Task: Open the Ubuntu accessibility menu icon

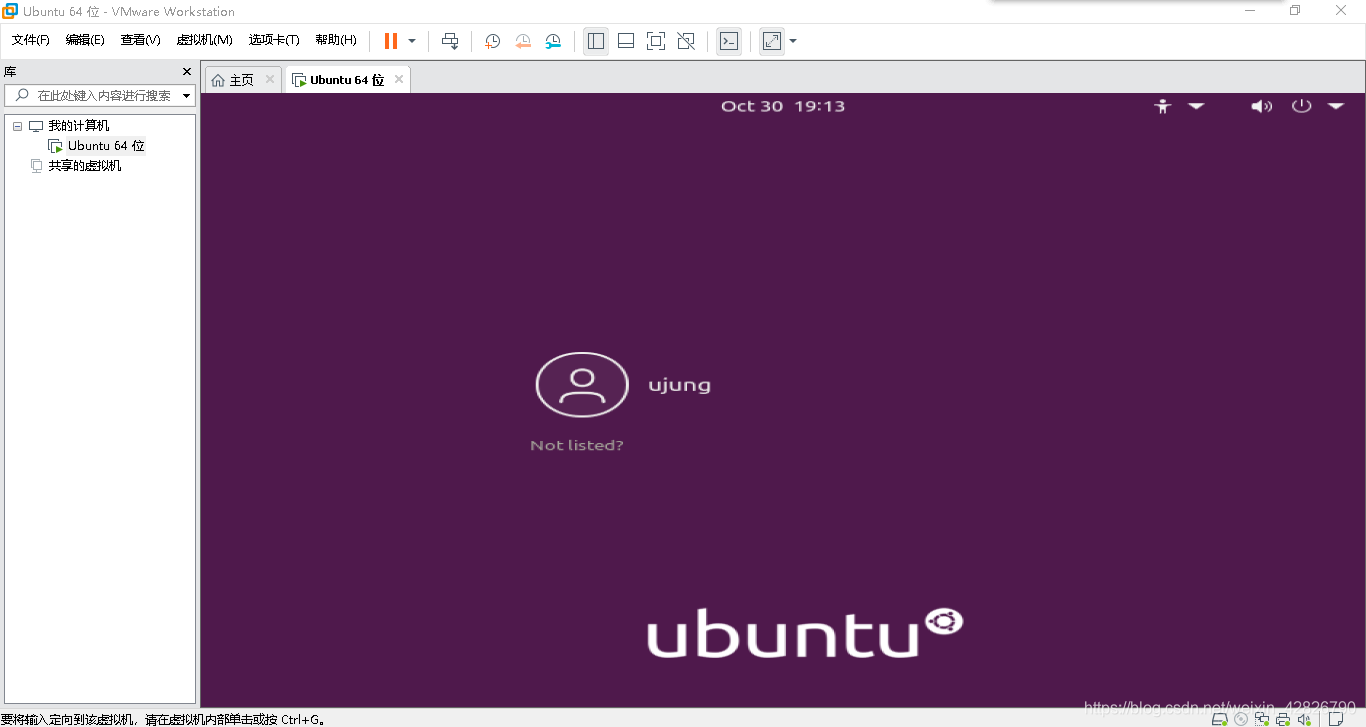Action: 1162,106
